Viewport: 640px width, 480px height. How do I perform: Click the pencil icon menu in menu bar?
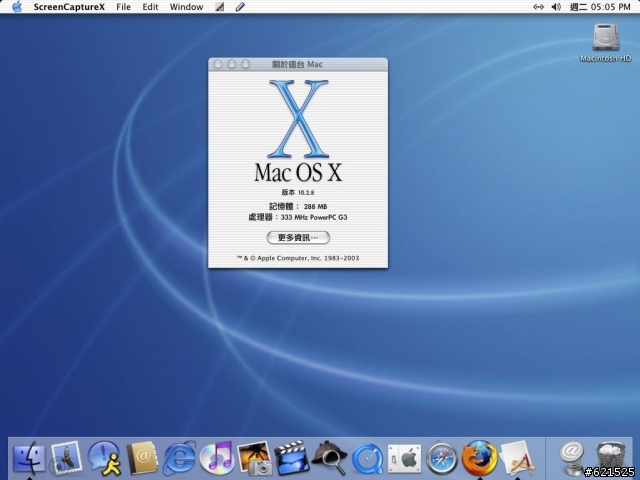click(240, 7)
